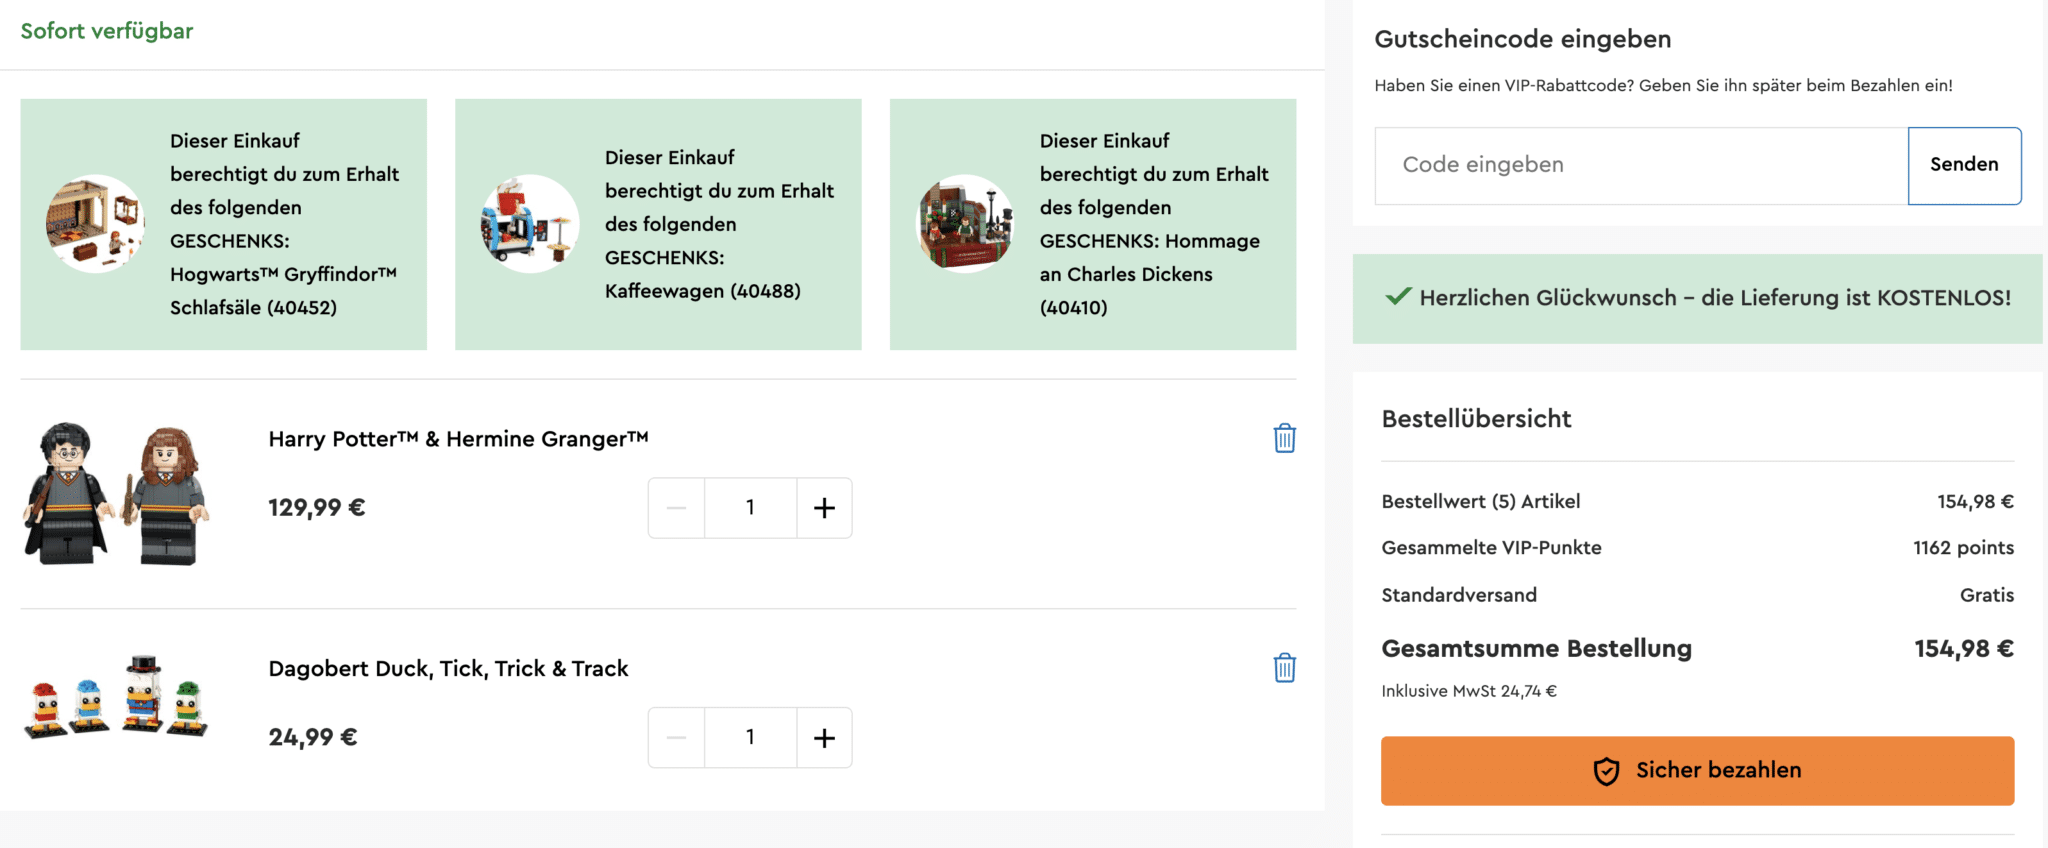Proceed with Sicher bezahlen button
This screenshot has height=848, width=2048.
click(1697, 770)
